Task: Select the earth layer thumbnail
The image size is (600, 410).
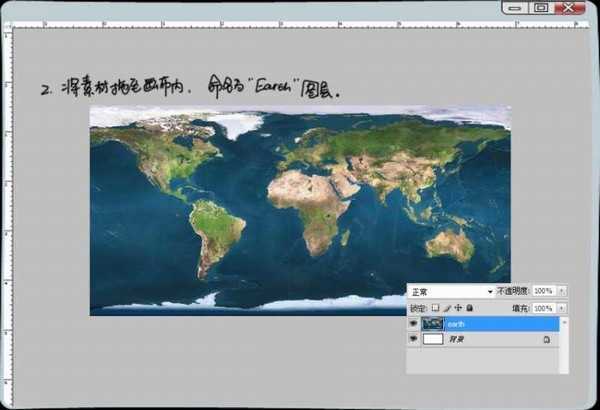Action: pos(433,324)
